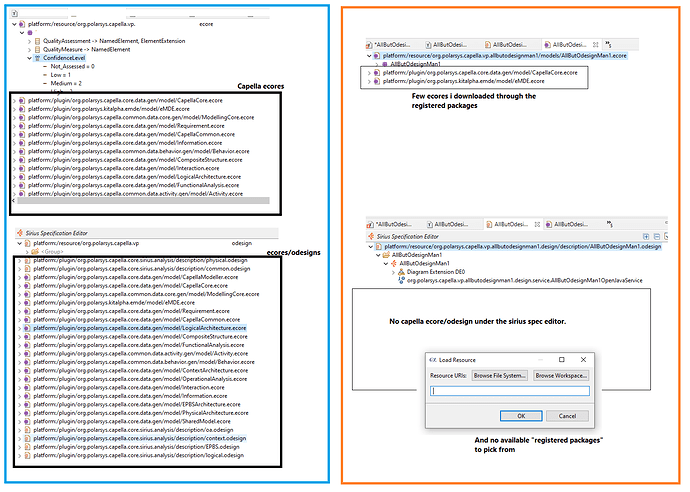Collapse the ConfidenceLevel enum node
Screen dimensions: 690x492
[x=30, y=58]
